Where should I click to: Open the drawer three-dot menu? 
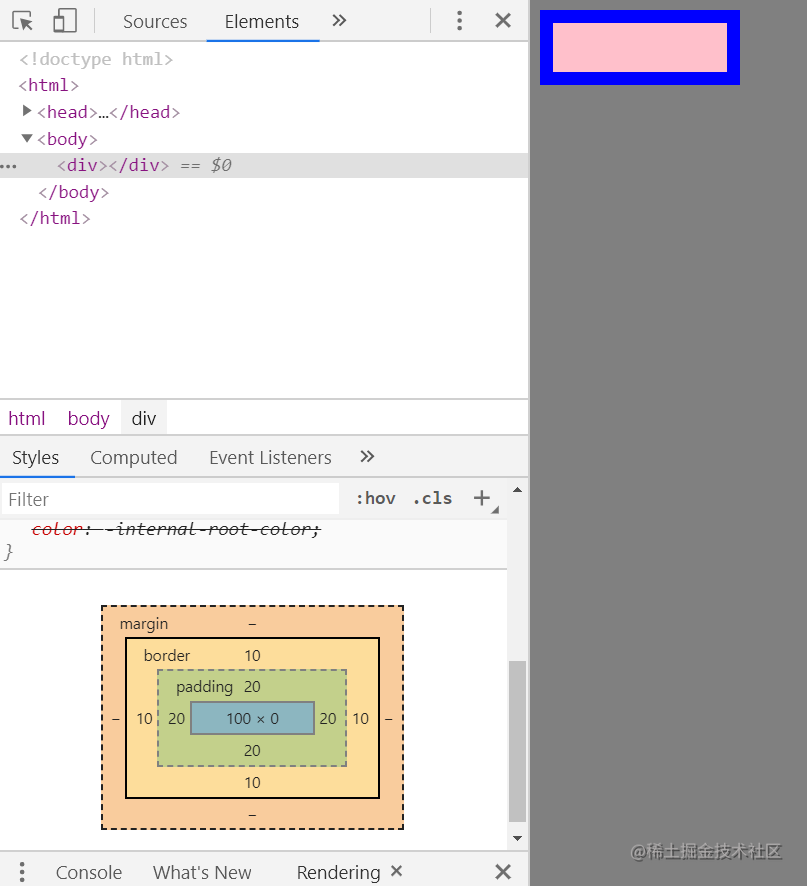point(22,872)
